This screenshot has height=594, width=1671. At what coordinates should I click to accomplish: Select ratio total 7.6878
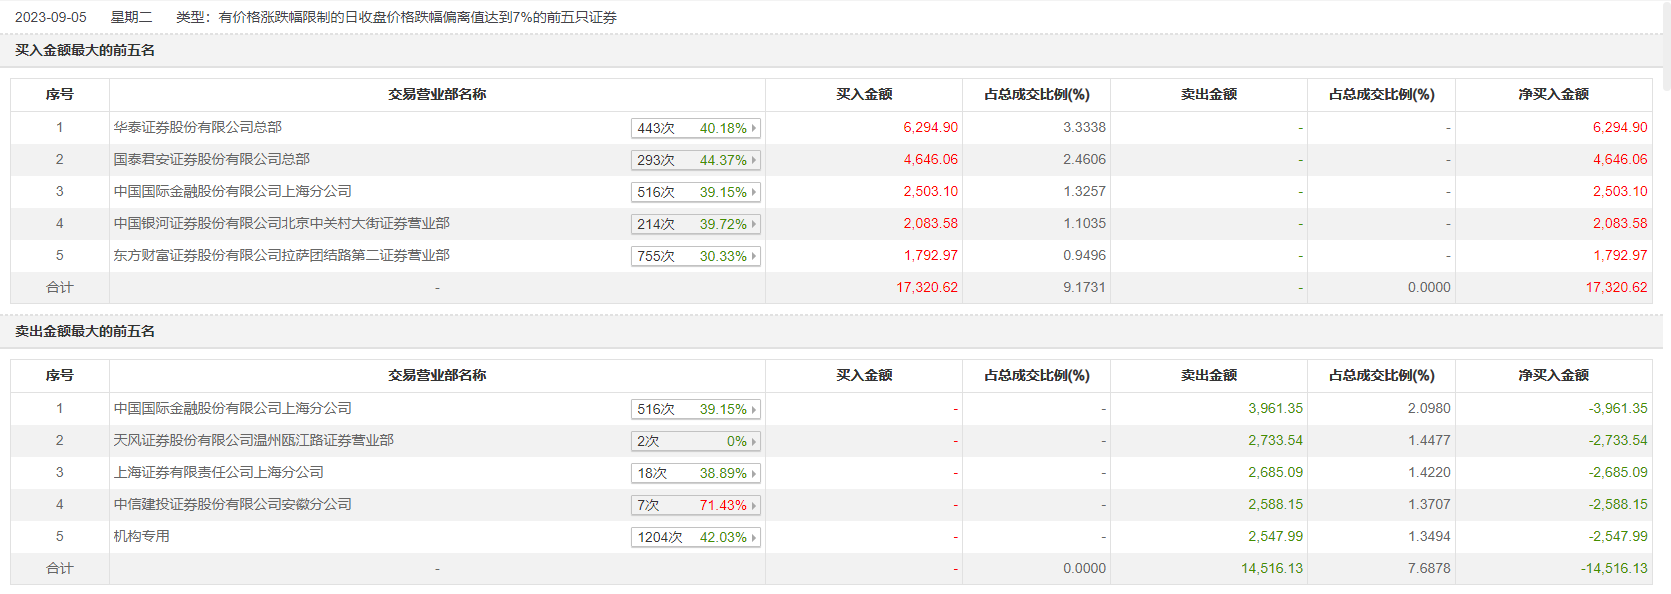click(1429, 568)
